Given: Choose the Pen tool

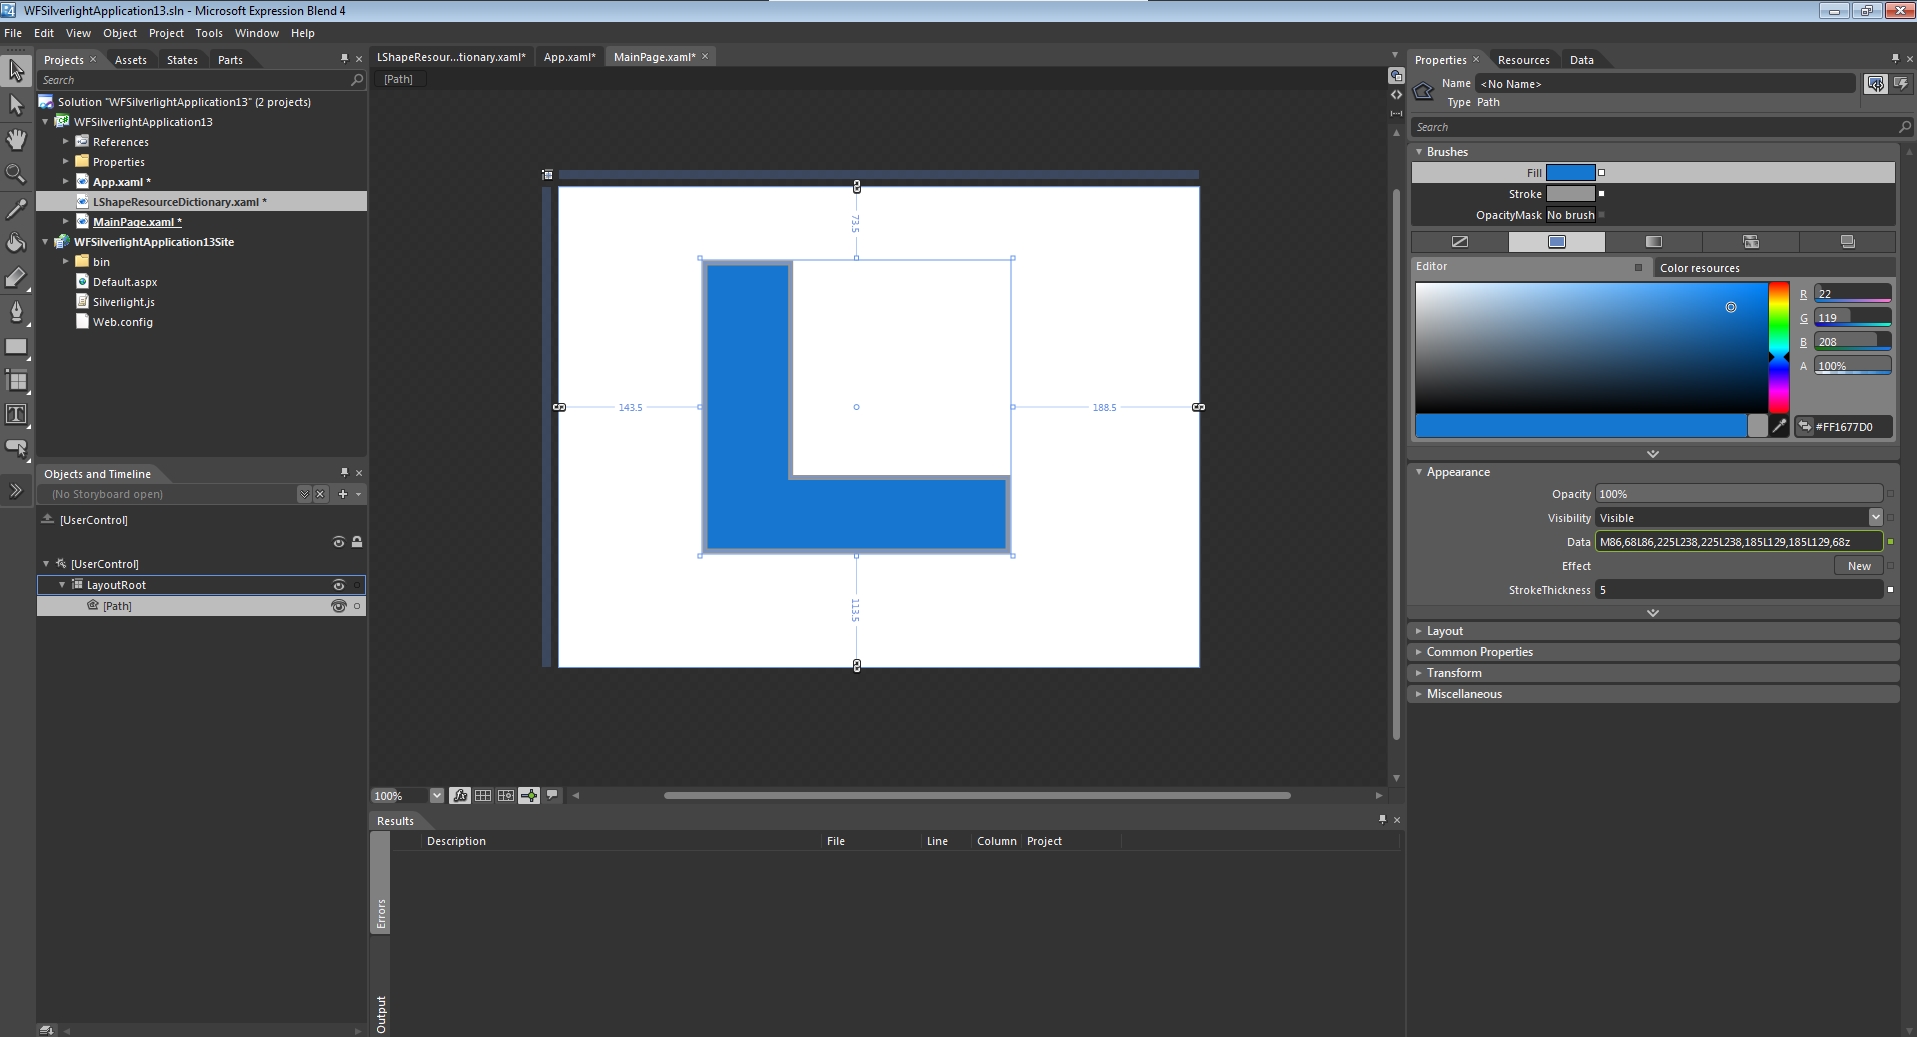Looking at the screenshot, I should 16,311.
